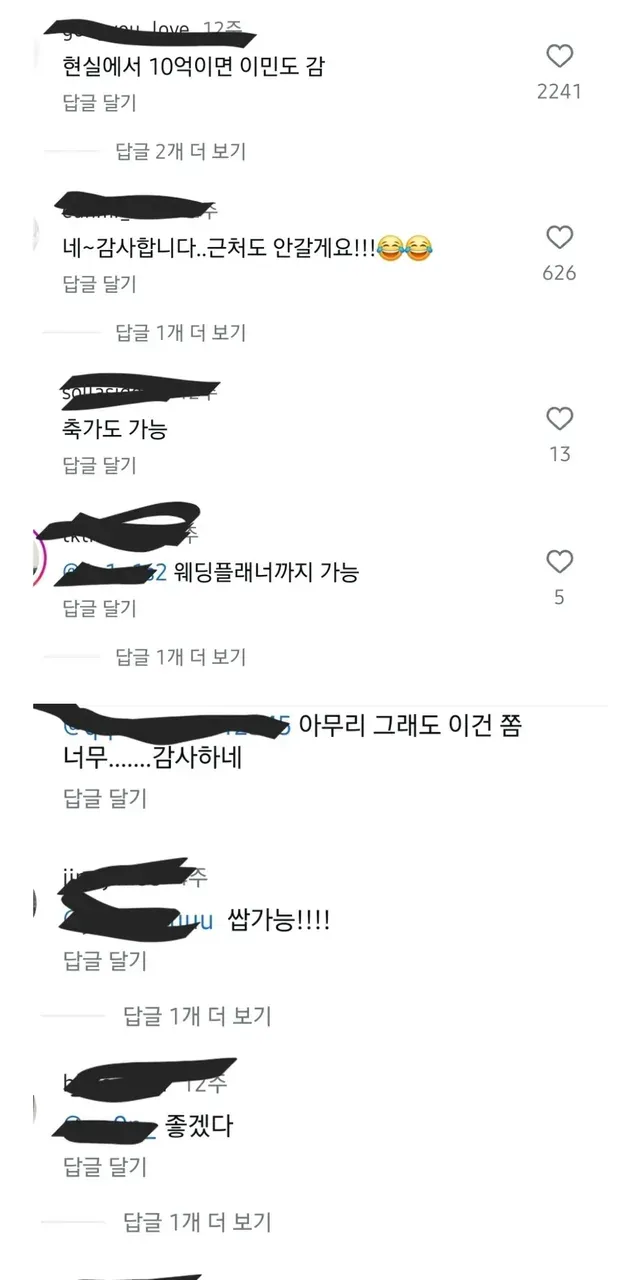This screenshot has width=640, height=1280.
Task: Like the comment with 2241 likes
Action: pyautogui.click(x=559, y=56)
